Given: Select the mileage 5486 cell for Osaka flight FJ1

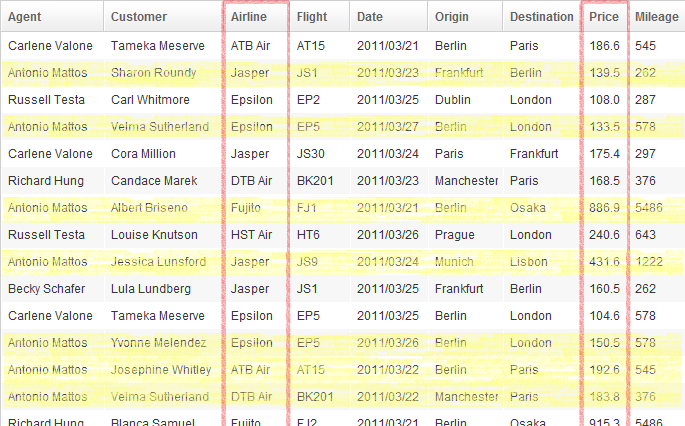Looking at the screenshot, I should tap(657, 208).
